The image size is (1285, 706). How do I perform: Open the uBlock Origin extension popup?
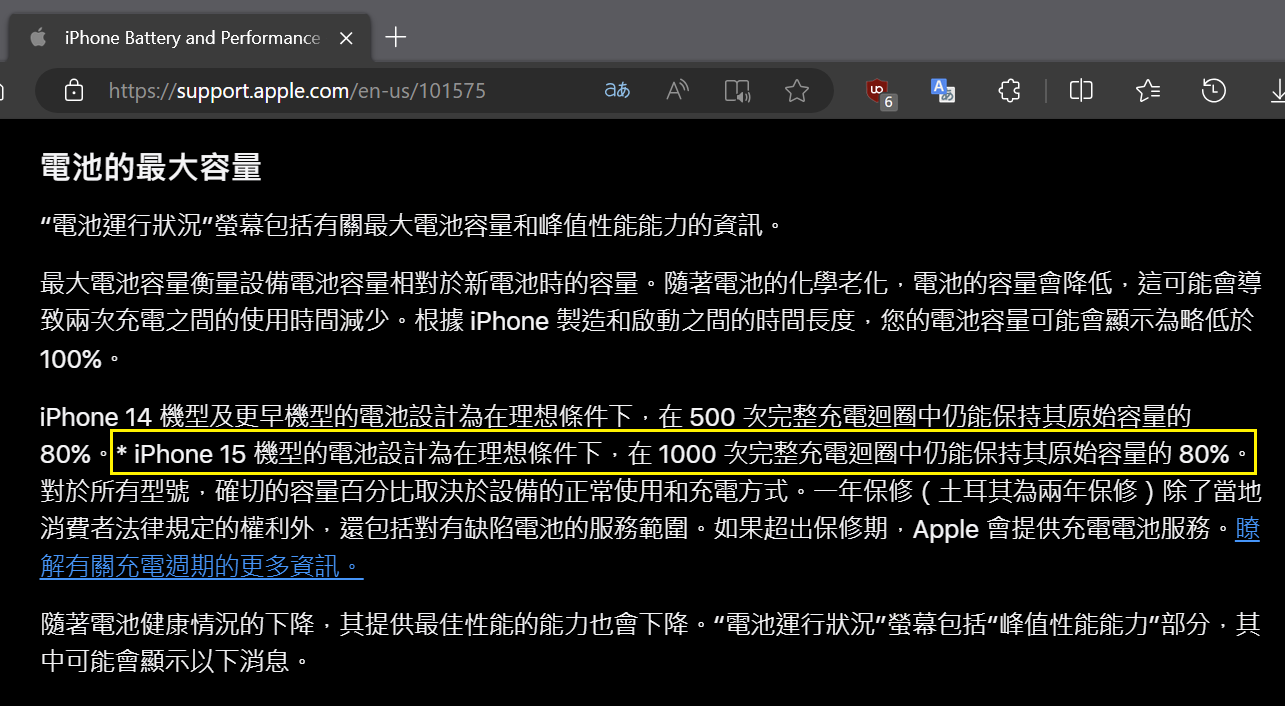coord(879,91)
